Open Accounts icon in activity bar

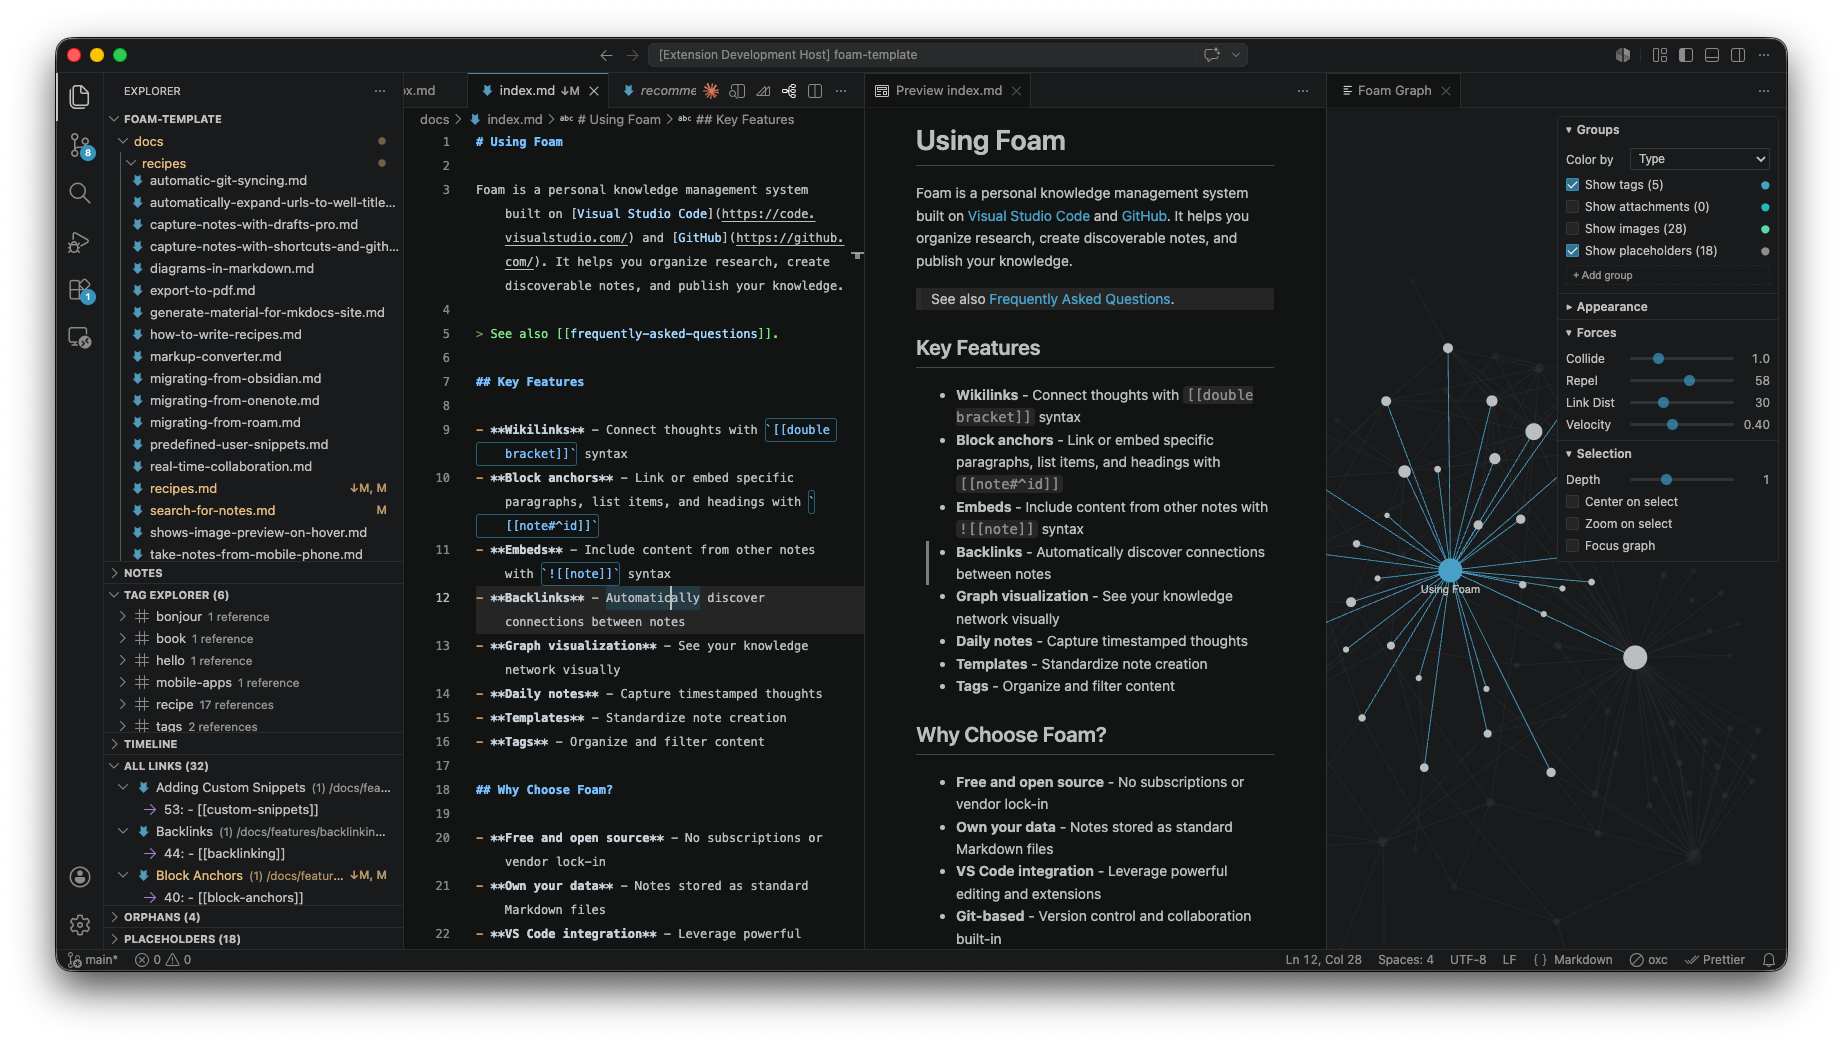click(x=80, y=877)
